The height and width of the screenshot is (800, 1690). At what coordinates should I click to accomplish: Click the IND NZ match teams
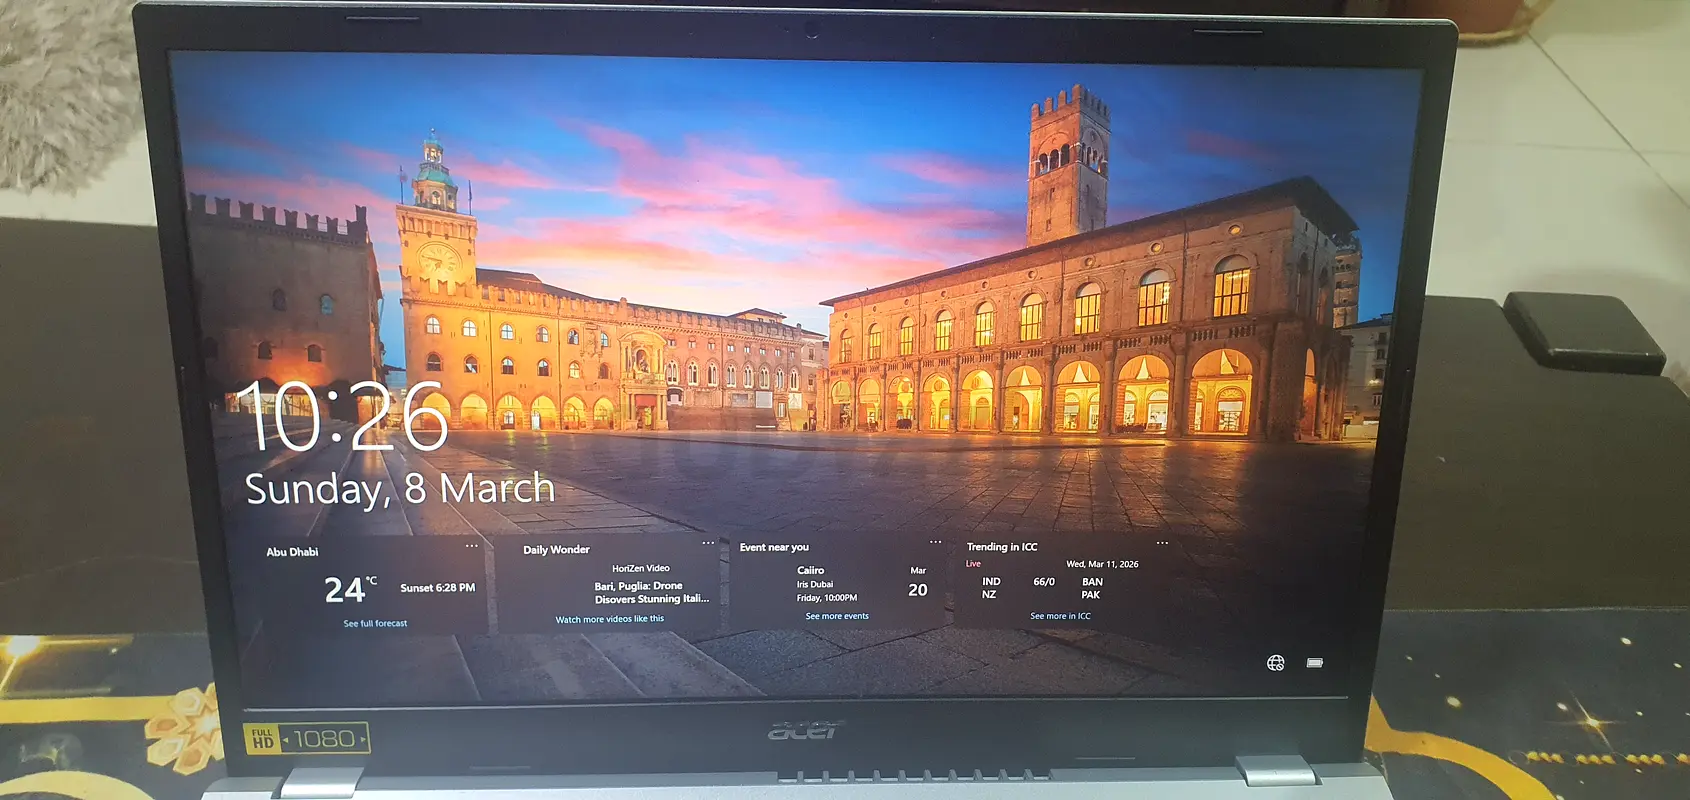990,588
